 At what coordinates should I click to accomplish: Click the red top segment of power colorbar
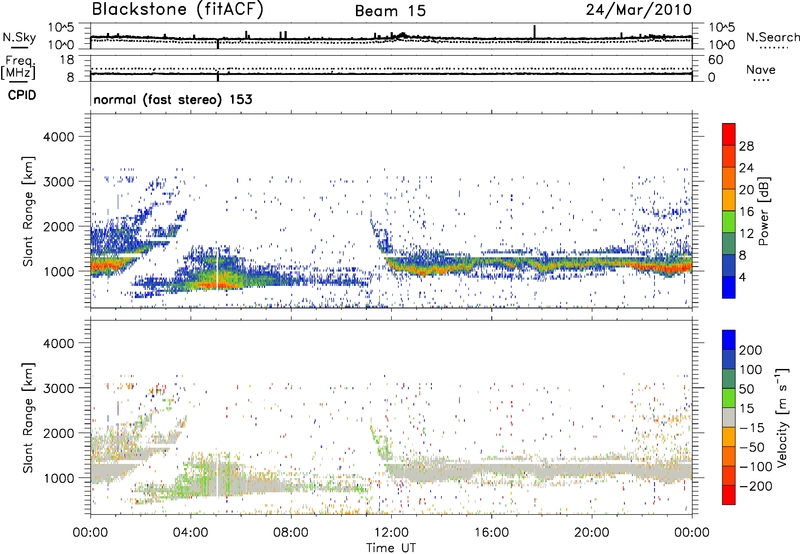click(729, 135)
